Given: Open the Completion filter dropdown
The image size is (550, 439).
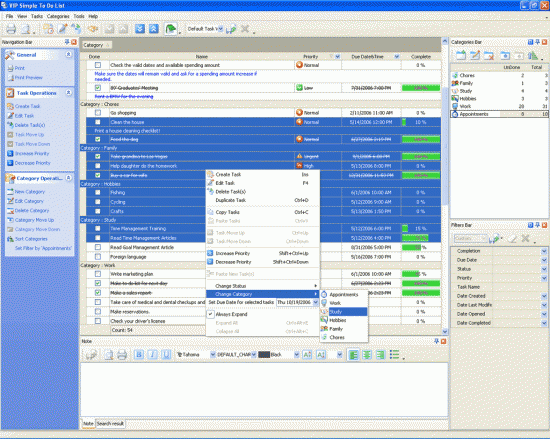Looking at the screenshot, I should point(544,251).
